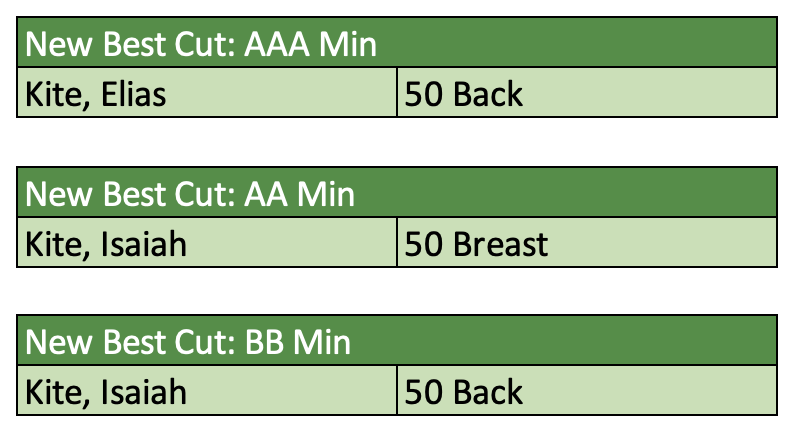Click the number '50' beside 'Breast'
The width and height of the screenshot is (788, 432).
pyautogui.click(x=424, y=243)
